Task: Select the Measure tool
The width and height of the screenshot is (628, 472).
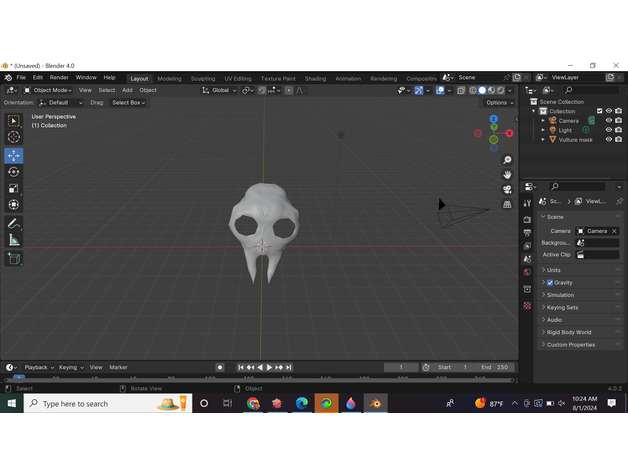Action: tap(14, 240)
